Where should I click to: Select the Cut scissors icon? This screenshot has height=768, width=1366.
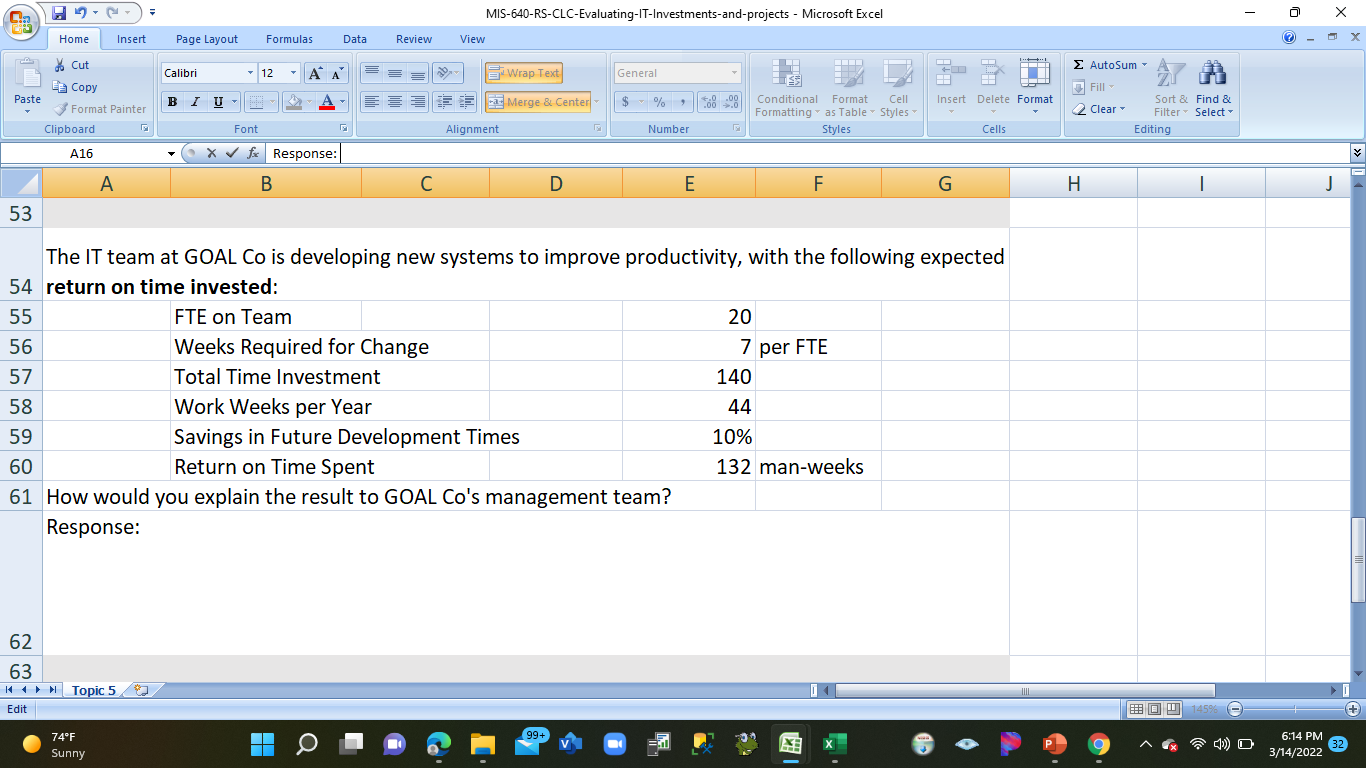[61, 65]
